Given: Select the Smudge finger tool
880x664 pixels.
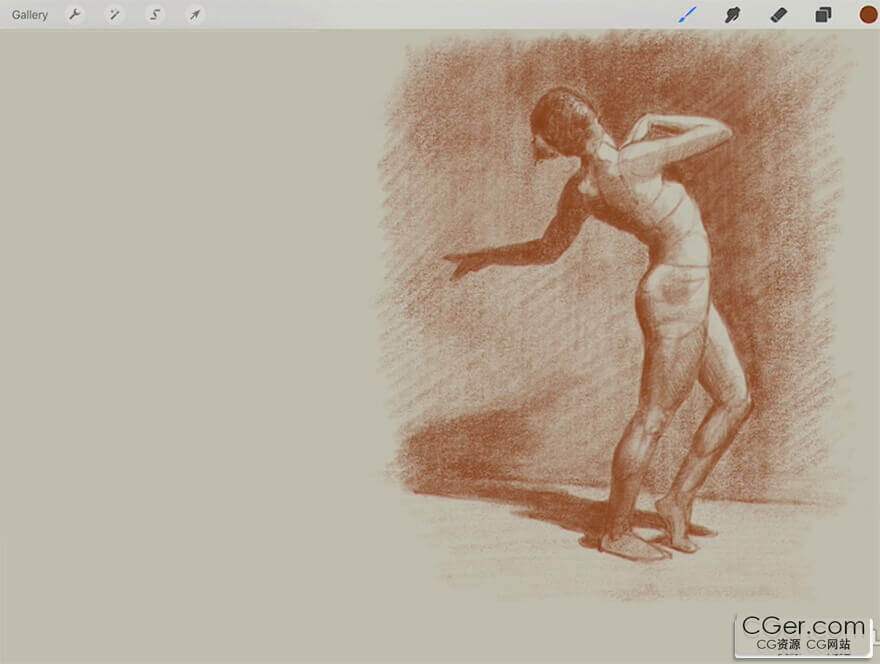Looking at the screenshot, I should [732, 15].
